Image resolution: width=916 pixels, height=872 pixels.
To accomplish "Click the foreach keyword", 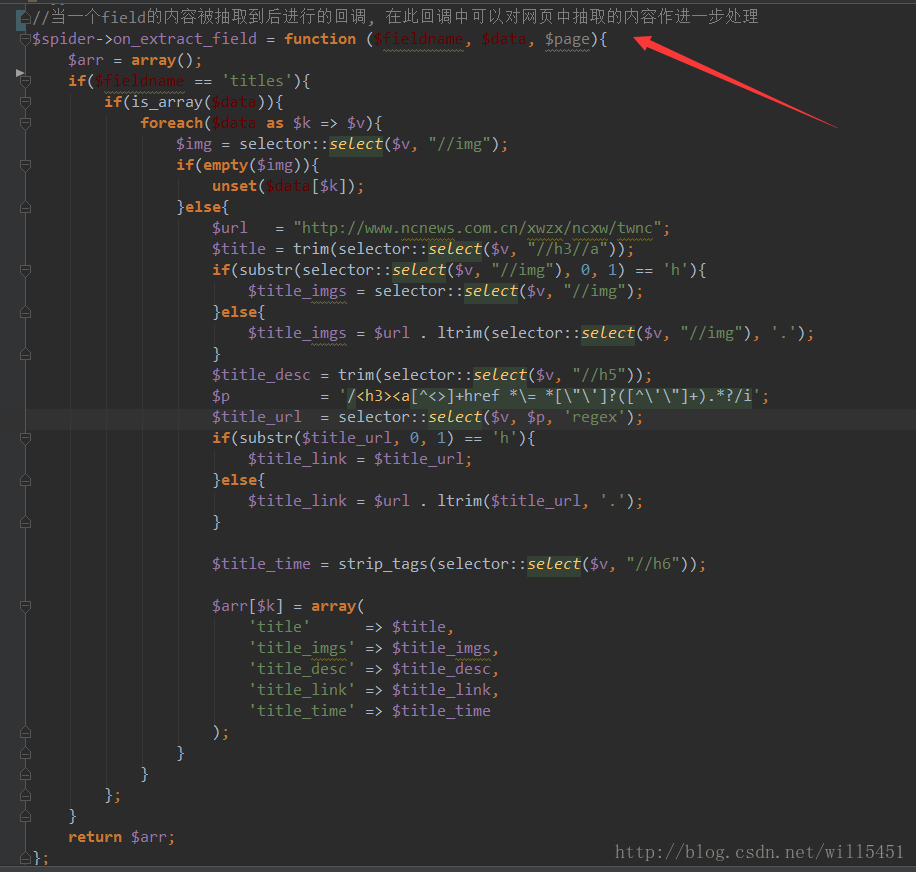I will click(171, 123).
